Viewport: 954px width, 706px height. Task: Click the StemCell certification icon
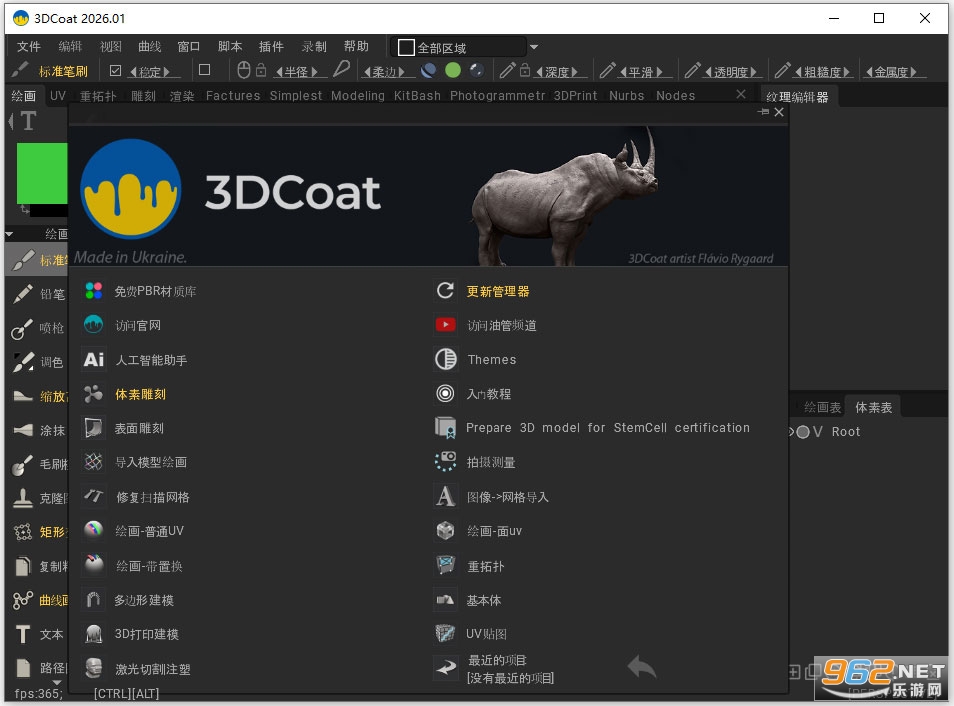click(x=445, y=428)
